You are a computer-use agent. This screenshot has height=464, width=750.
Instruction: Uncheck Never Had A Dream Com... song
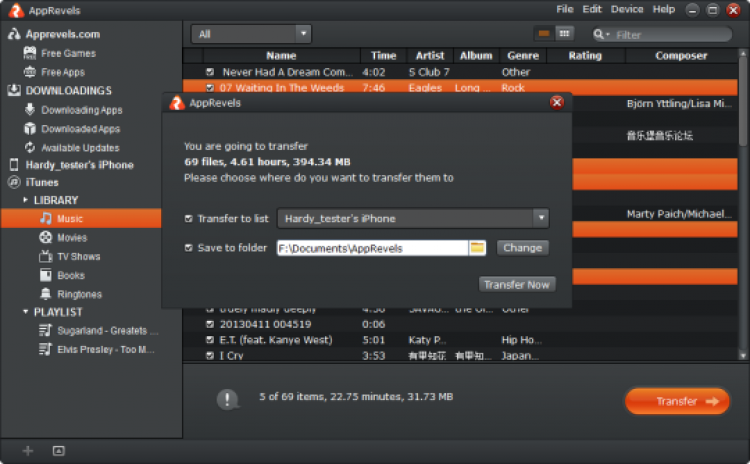pyautogui.click(x=210, y=72)
